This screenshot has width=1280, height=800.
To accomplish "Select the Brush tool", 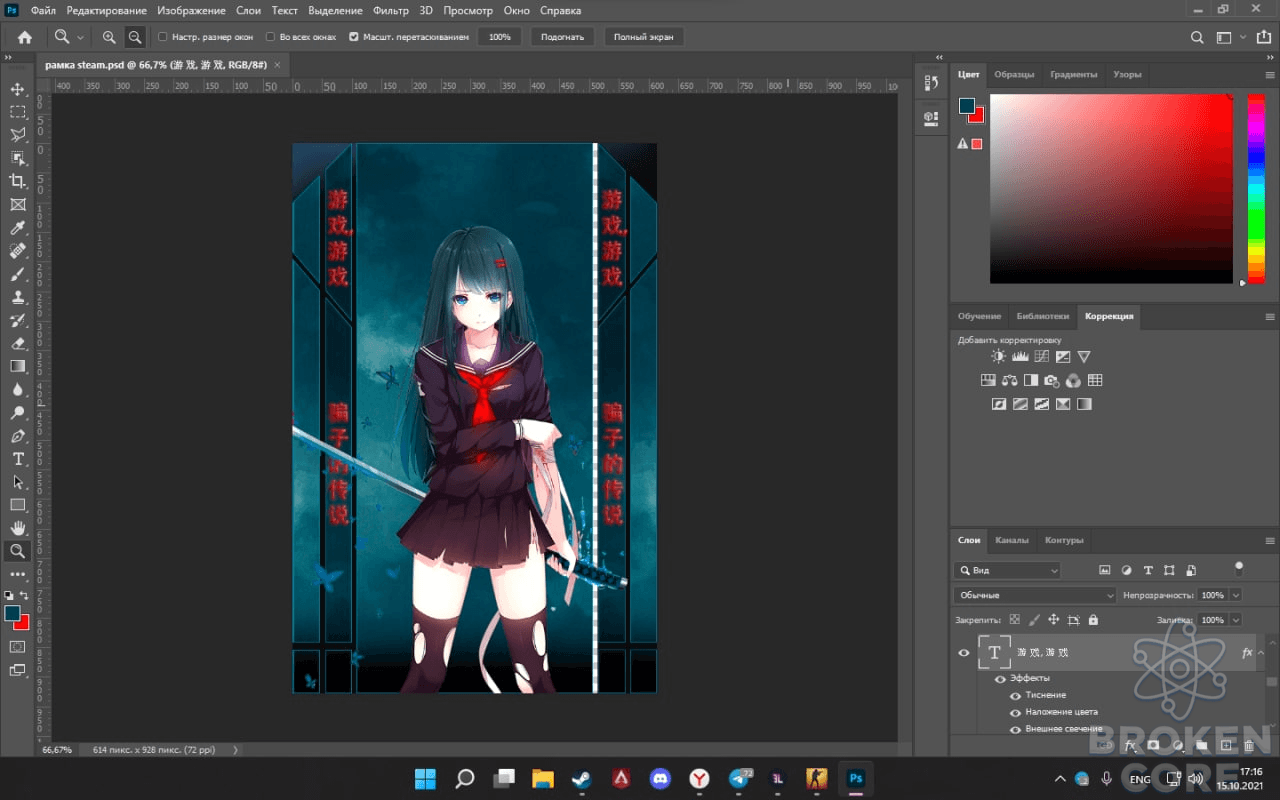I will click(x=18, y=274).
